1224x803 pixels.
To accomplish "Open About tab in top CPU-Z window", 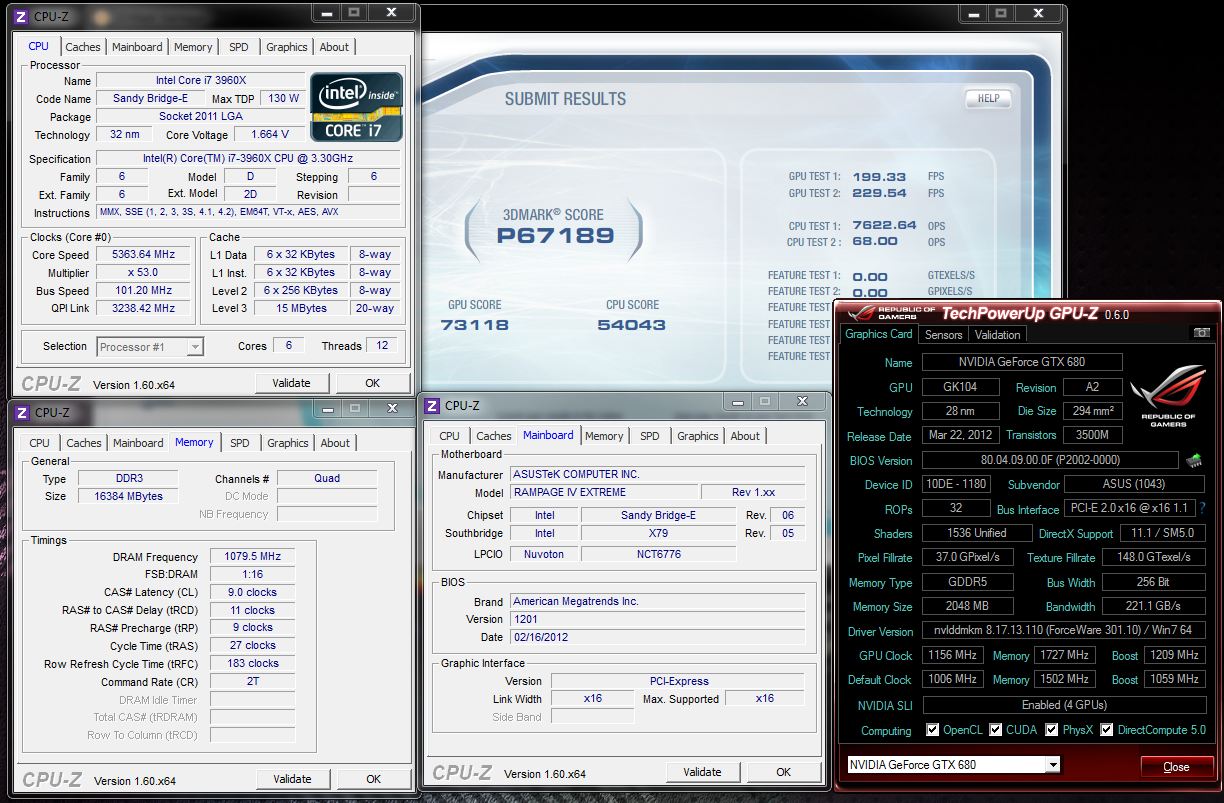I will tap(334, 47).
